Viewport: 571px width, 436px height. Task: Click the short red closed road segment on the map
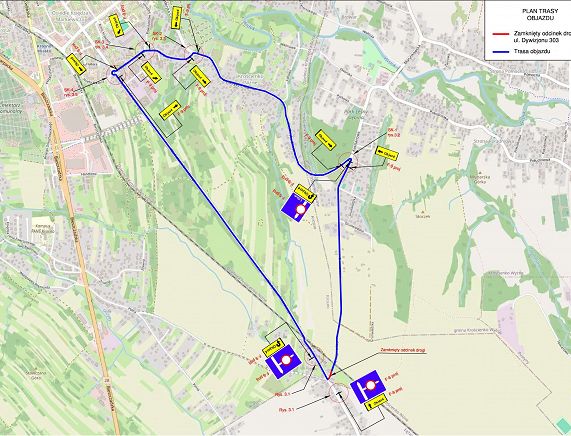click(x=330, y=374)
